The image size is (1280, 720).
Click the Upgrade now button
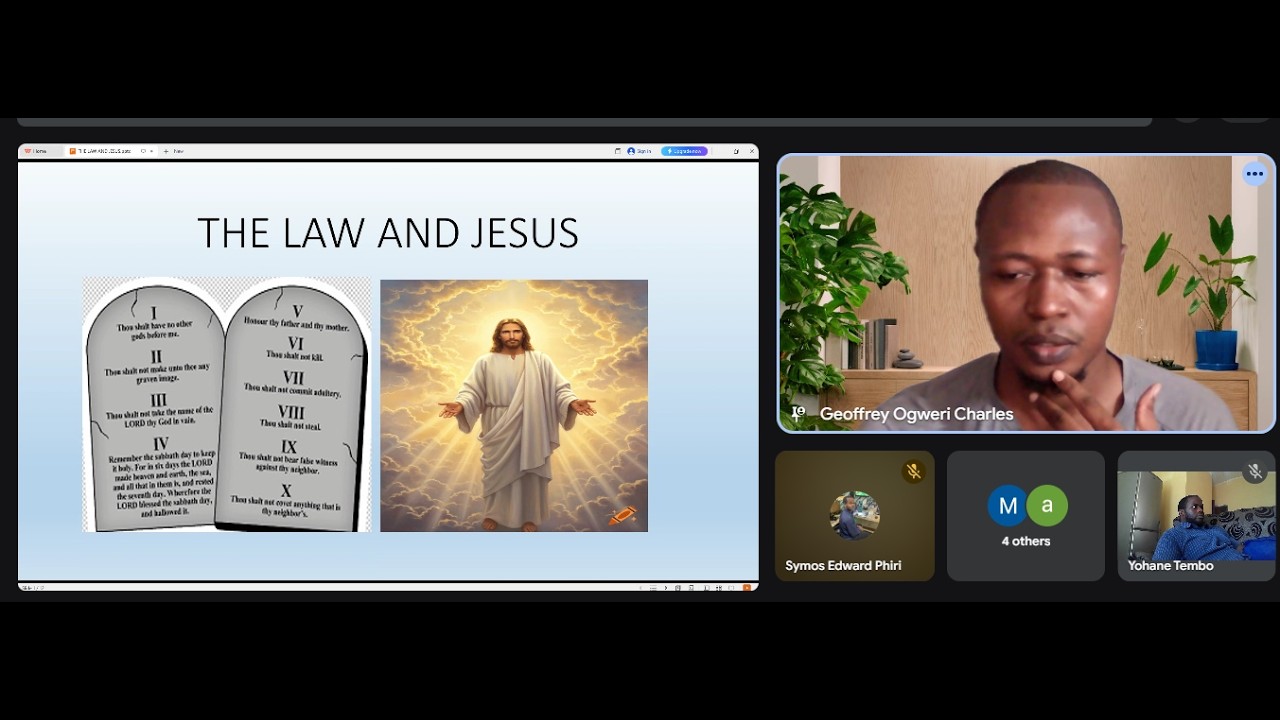pos(685,151)
